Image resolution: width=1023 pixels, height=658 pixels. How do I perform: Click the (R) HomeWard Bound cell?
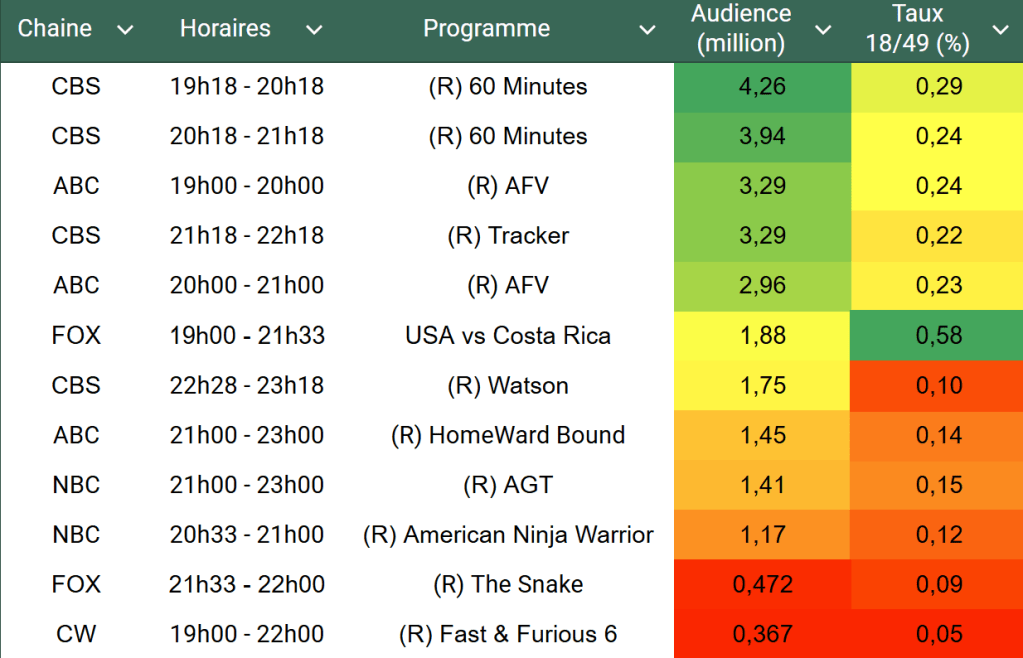508,435
